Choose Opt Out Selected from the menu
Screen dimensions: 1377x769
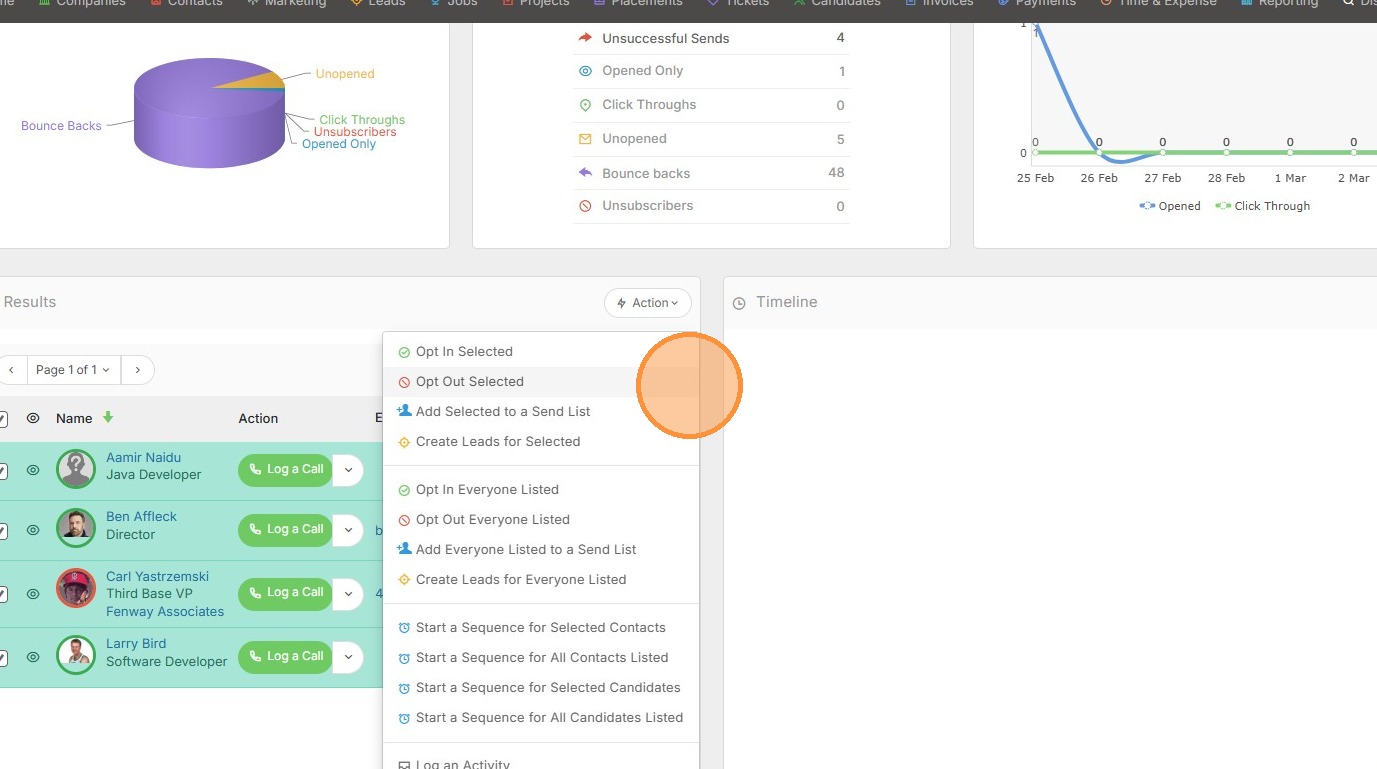541,382
